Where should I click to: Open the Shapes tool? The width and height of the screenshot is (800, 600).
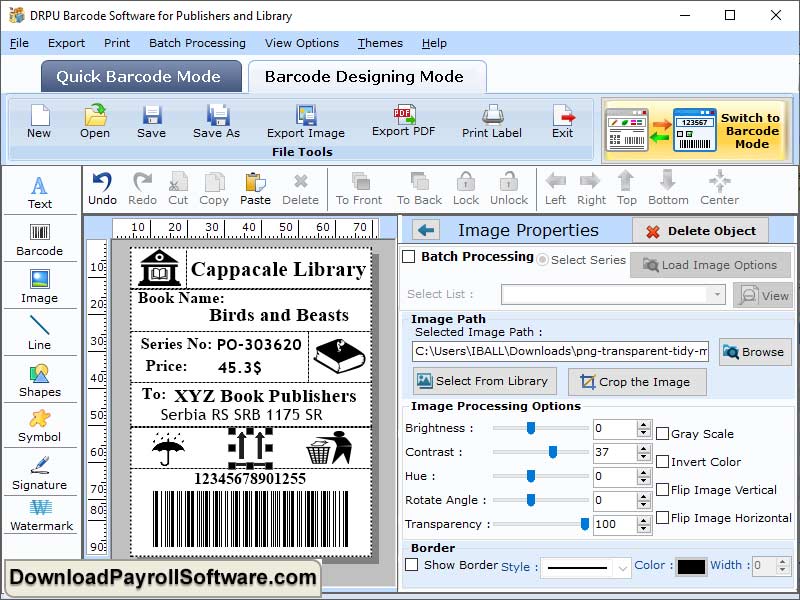[x=40, y=383]
